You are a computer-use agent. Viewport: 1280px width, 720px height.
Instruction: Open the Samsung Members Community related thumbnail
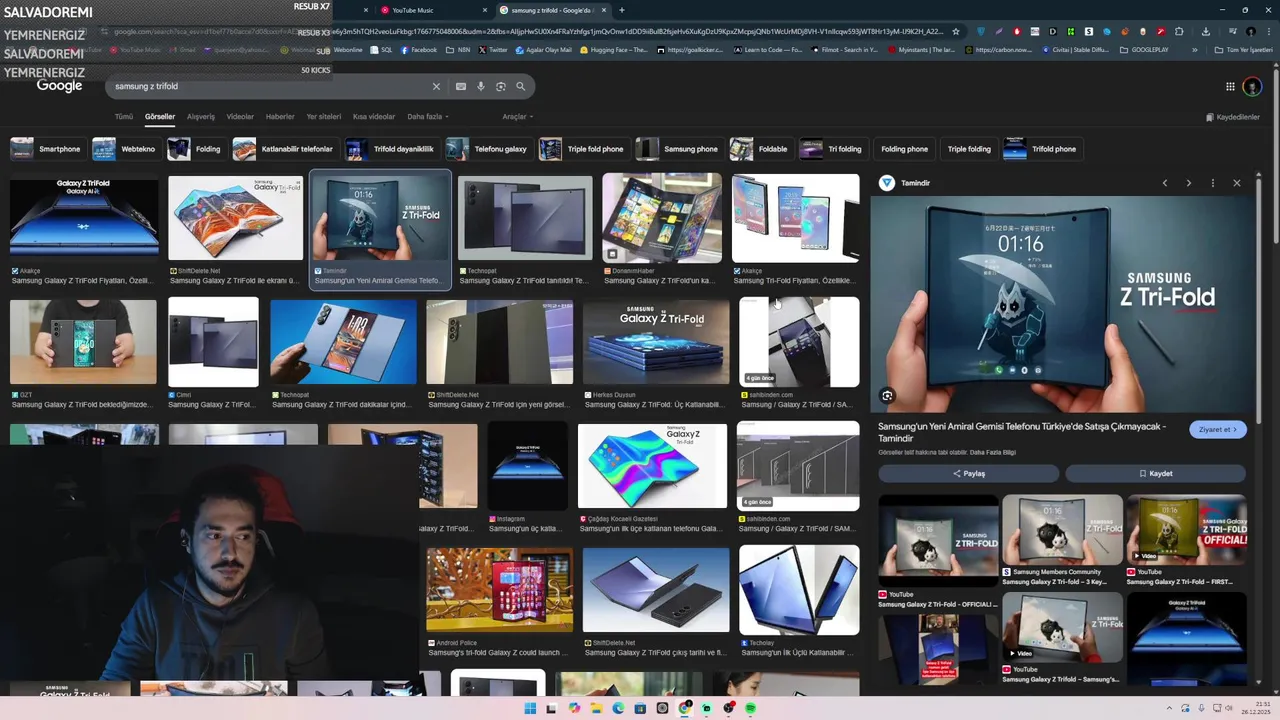[x=1062, y=530]
